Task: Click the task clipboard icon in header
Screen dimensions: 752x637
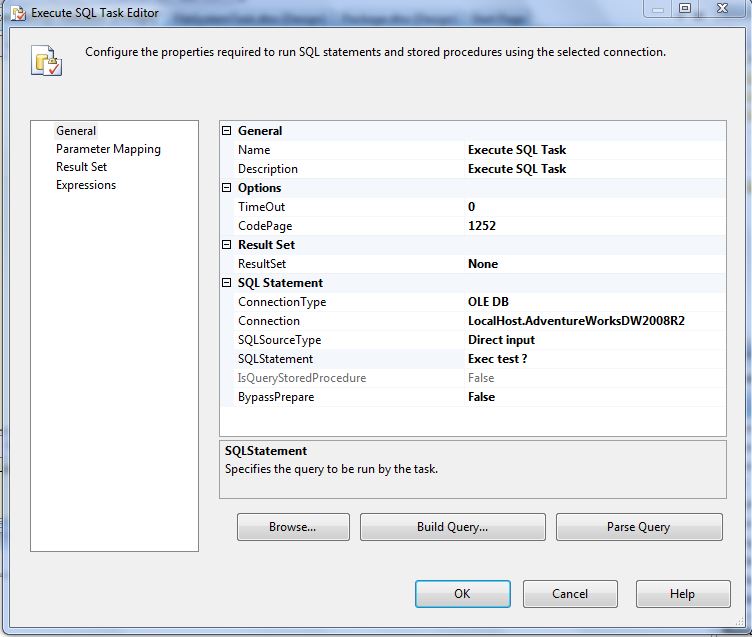Action: (x=47, y=59)
